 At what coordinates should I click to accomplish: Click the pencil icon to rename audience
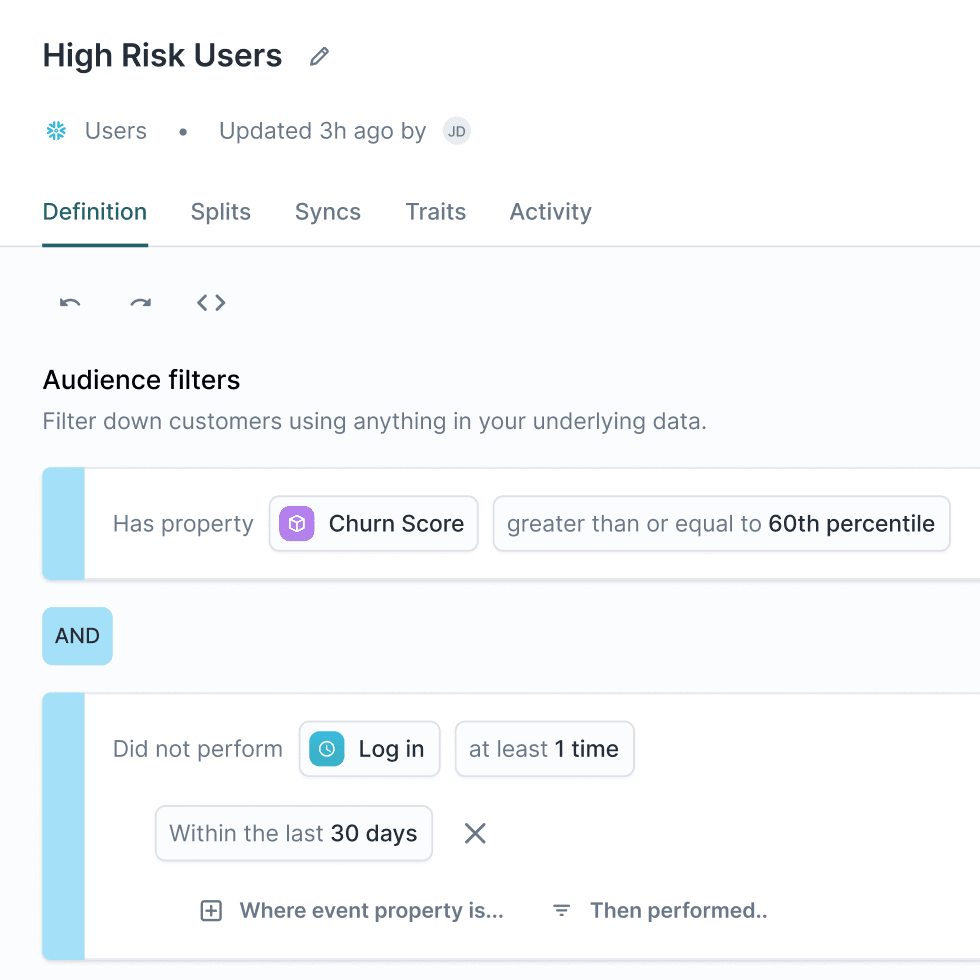pyautogui.click(x=319, y=56)
